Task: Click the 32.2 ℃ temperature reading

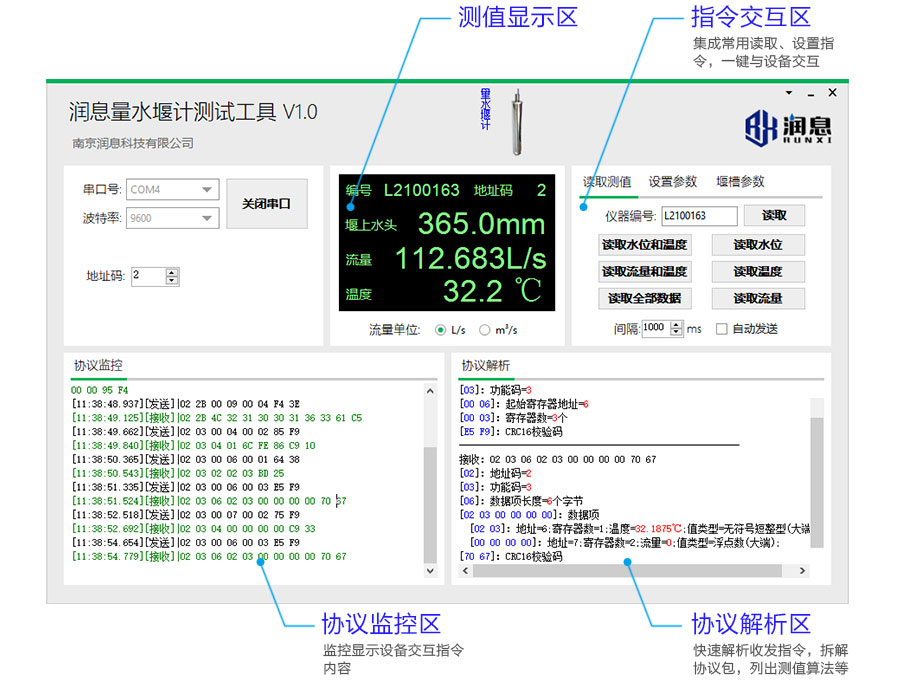Action: [x=492, y=290]
